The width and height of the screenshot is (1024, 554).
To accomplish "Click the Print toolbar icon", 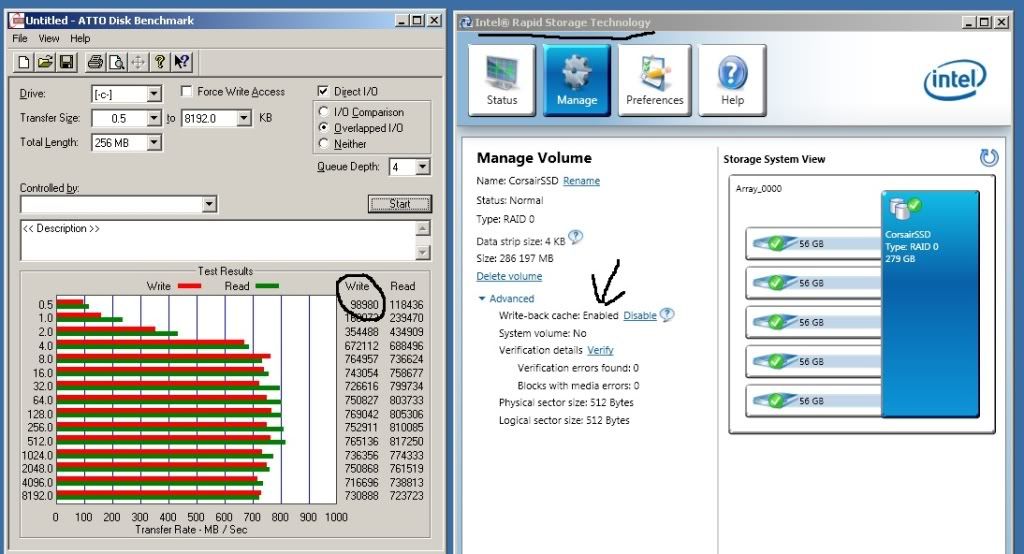I will point(95,63).
